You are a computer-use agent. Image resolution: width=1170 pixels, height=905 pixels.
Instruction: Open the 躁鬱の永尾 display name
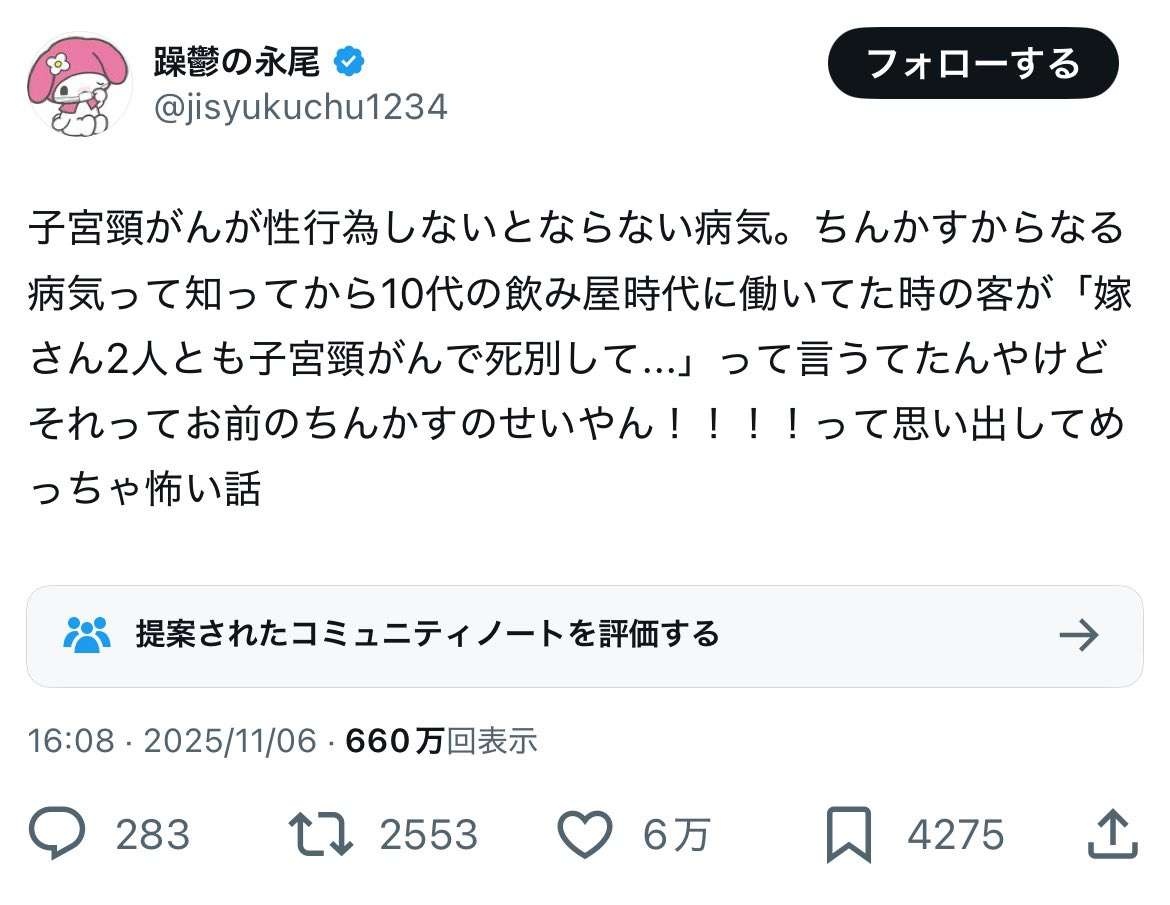click(237, 62)
